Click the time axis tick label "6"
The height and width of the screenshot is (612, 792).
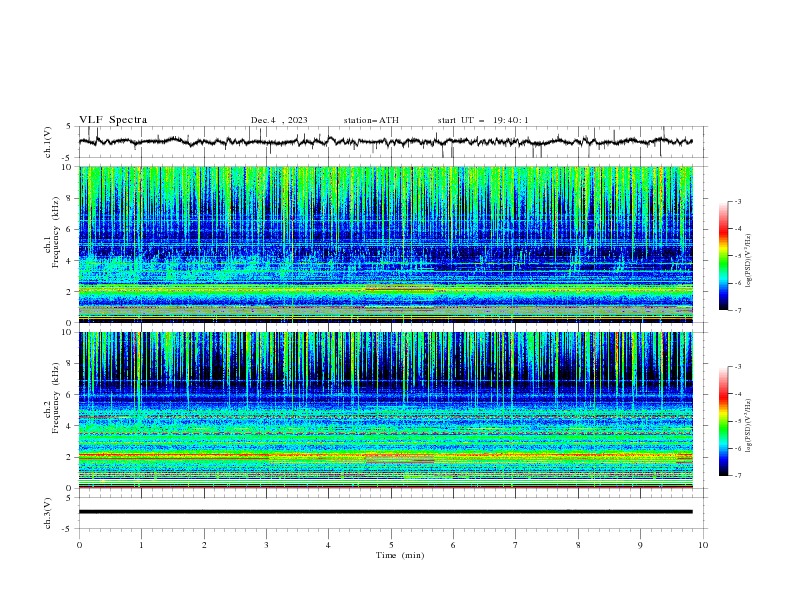tap(453, 545)
